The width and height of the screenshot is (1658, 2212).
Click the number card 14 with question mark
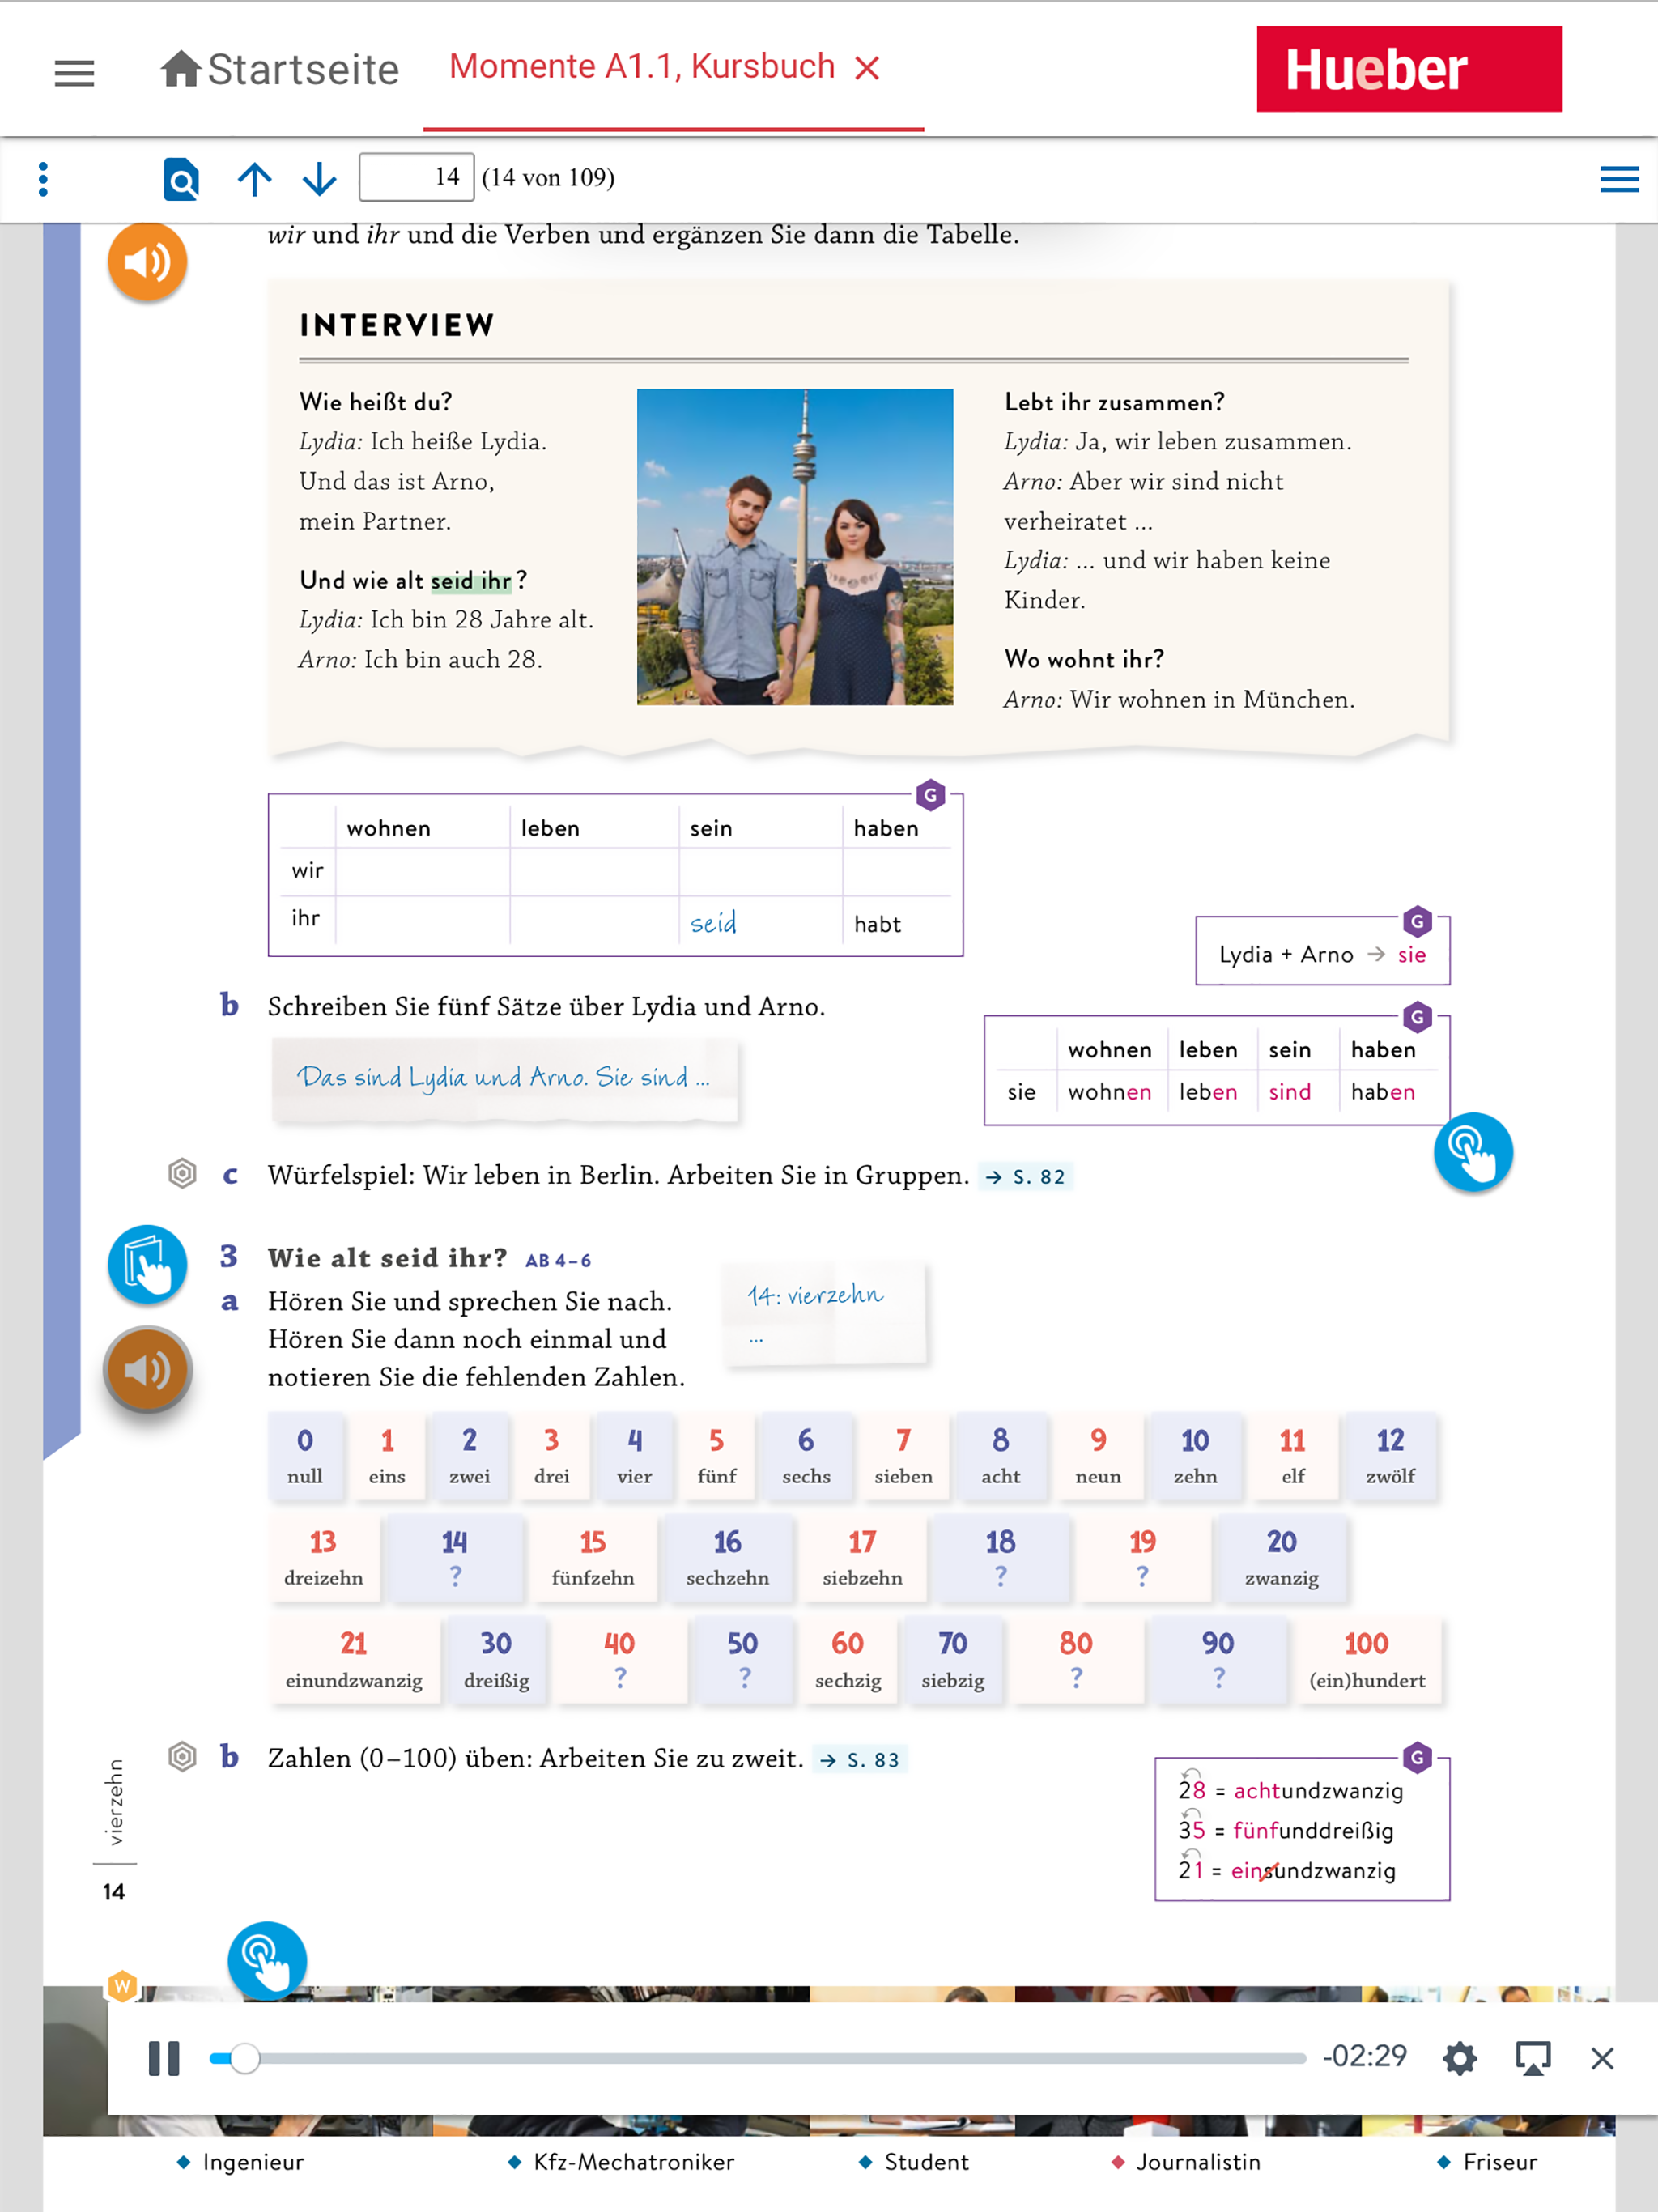click(x=455, y=1558)
